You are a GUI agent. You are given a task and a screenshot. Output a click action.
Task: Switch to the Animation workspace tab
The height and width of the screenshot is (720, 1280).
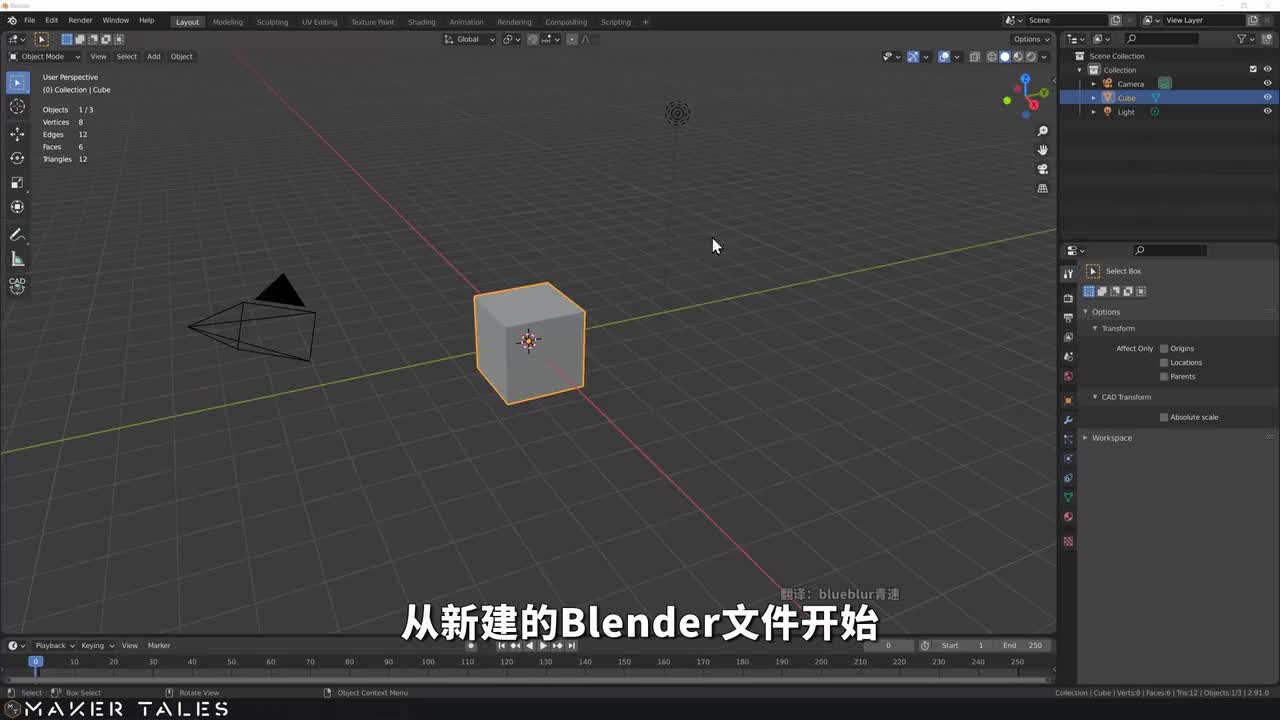(466, 22)
